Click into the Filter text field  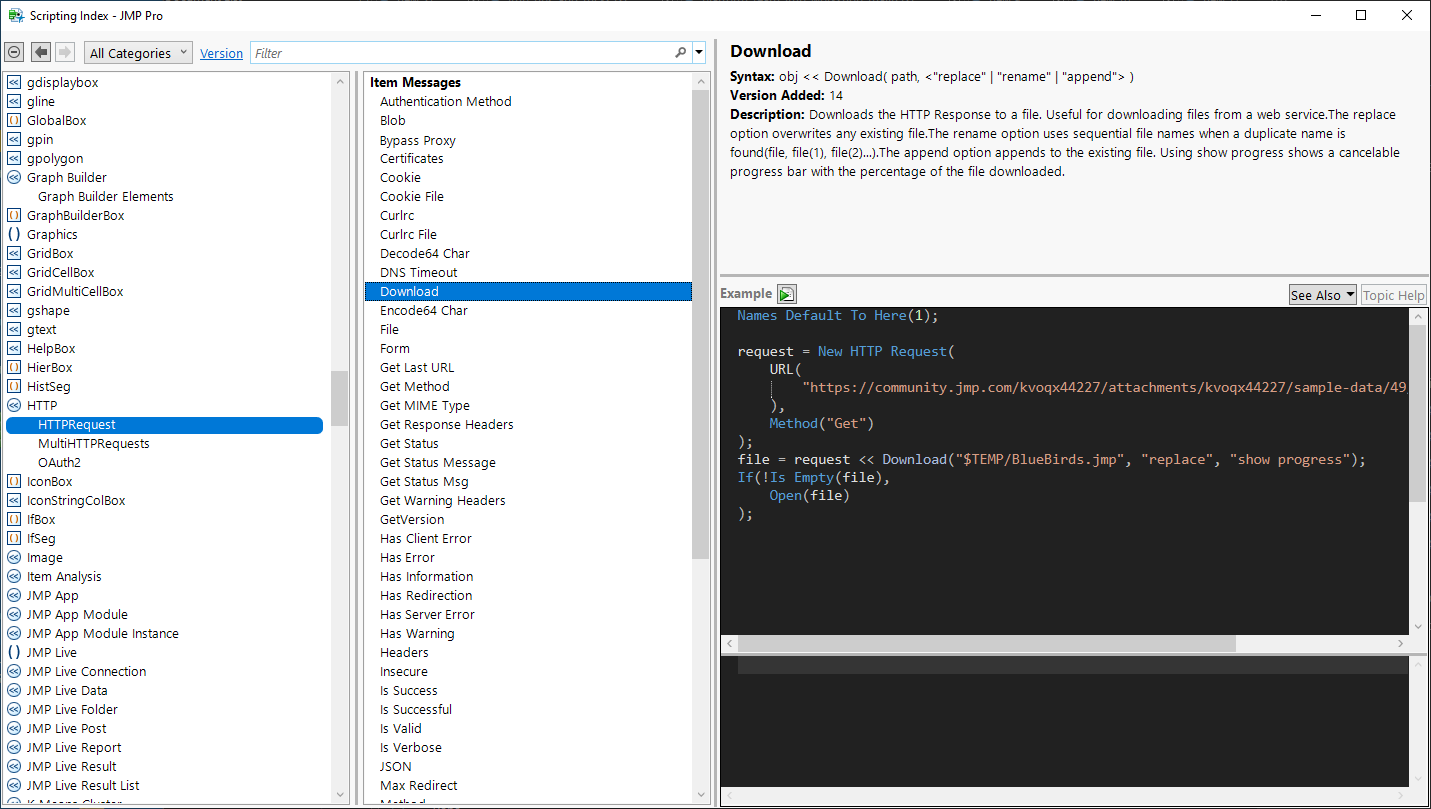(460, 53)
